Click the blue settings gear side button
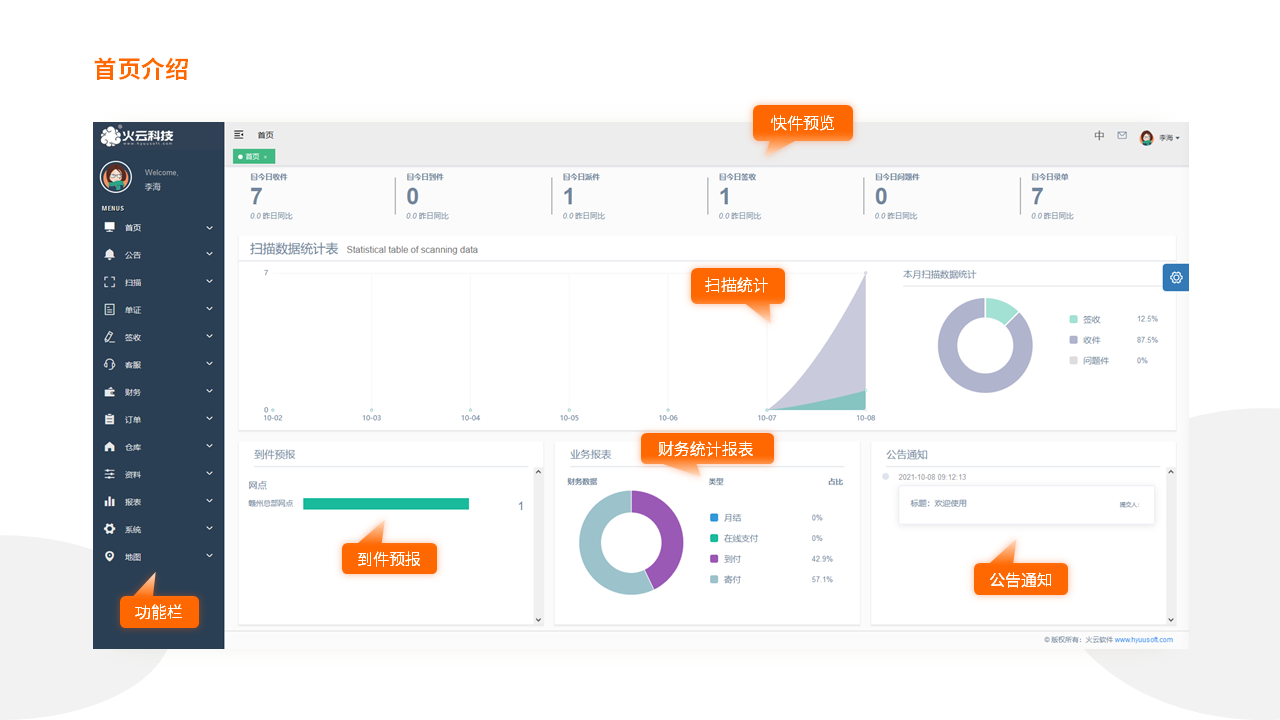1280x720 pixels. click(x=1176, y=278)
